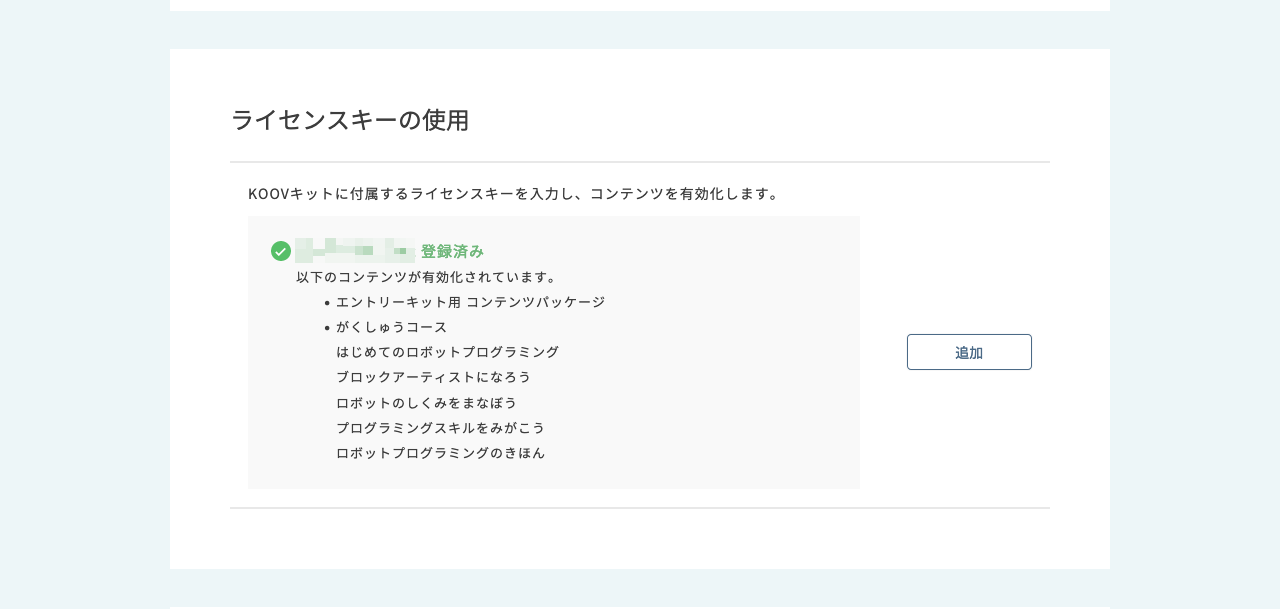Click 以下のコンテンツが有効化されています text
The width and height of the screenshot is (1280, 609).
point(427,277)
